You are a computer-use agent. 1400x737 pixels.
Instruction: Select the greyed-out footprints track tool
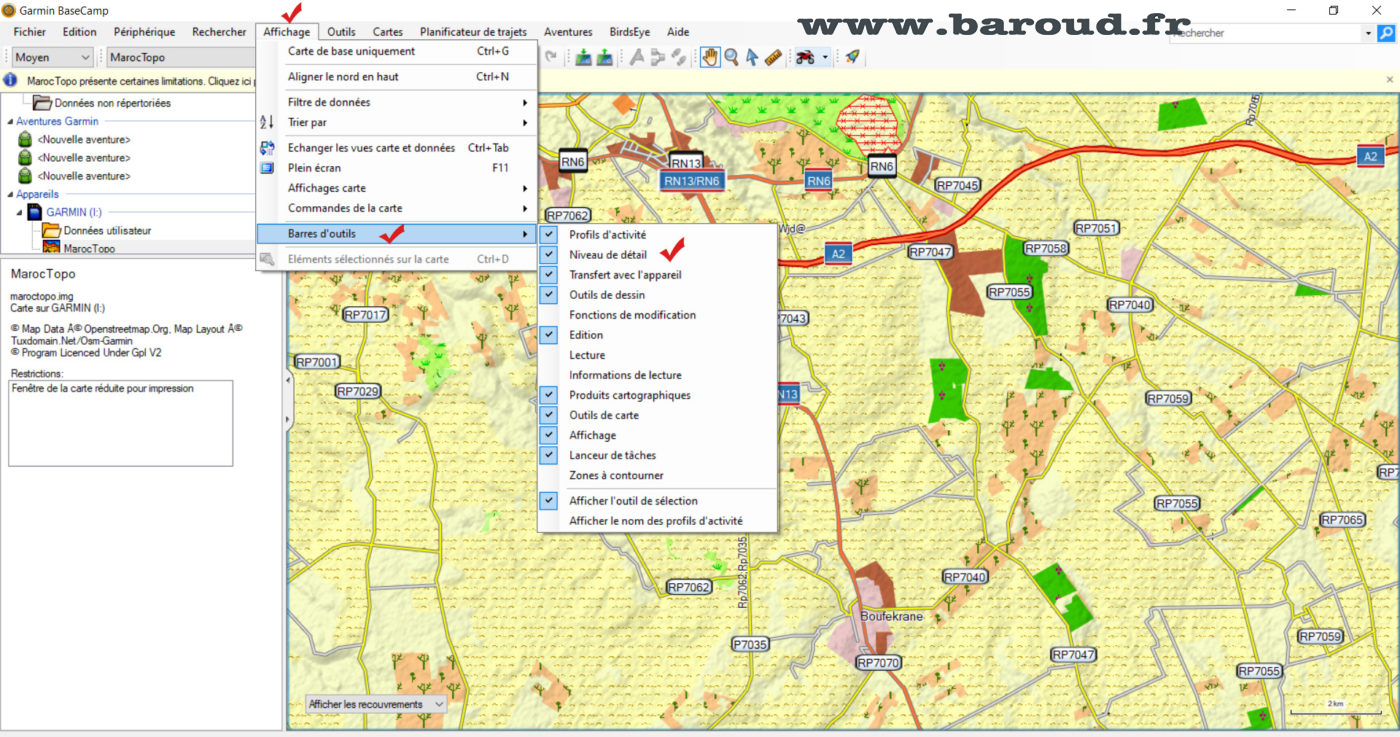[679, 58]
